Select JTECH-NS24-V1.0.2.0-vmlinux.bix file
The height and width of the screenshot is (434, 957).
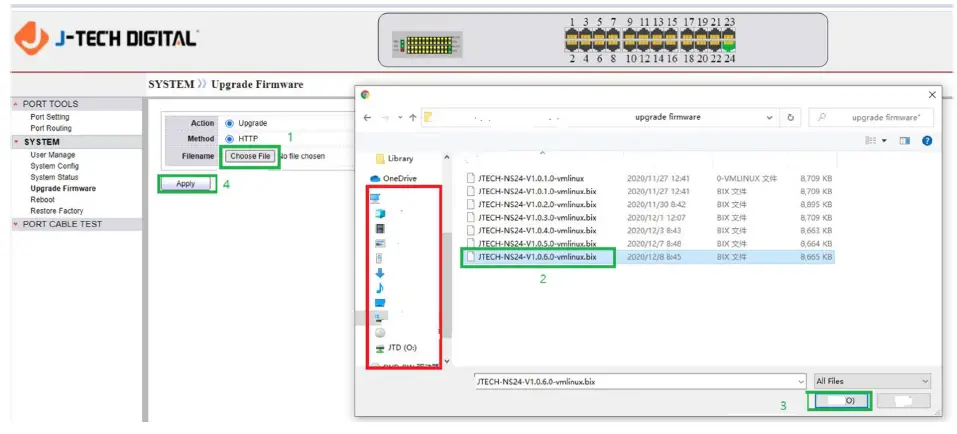point(532,204)
